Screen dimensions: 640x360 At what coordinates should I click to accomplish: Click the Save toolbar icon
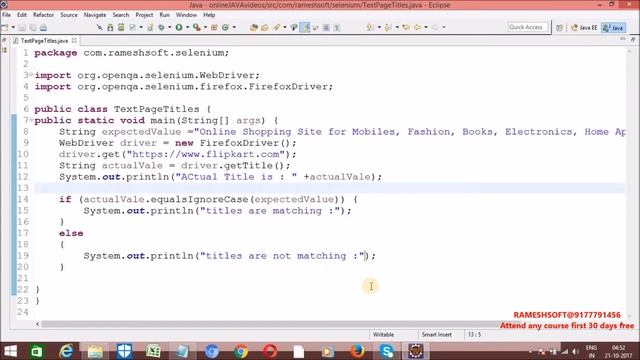click(x=22, y=27)
